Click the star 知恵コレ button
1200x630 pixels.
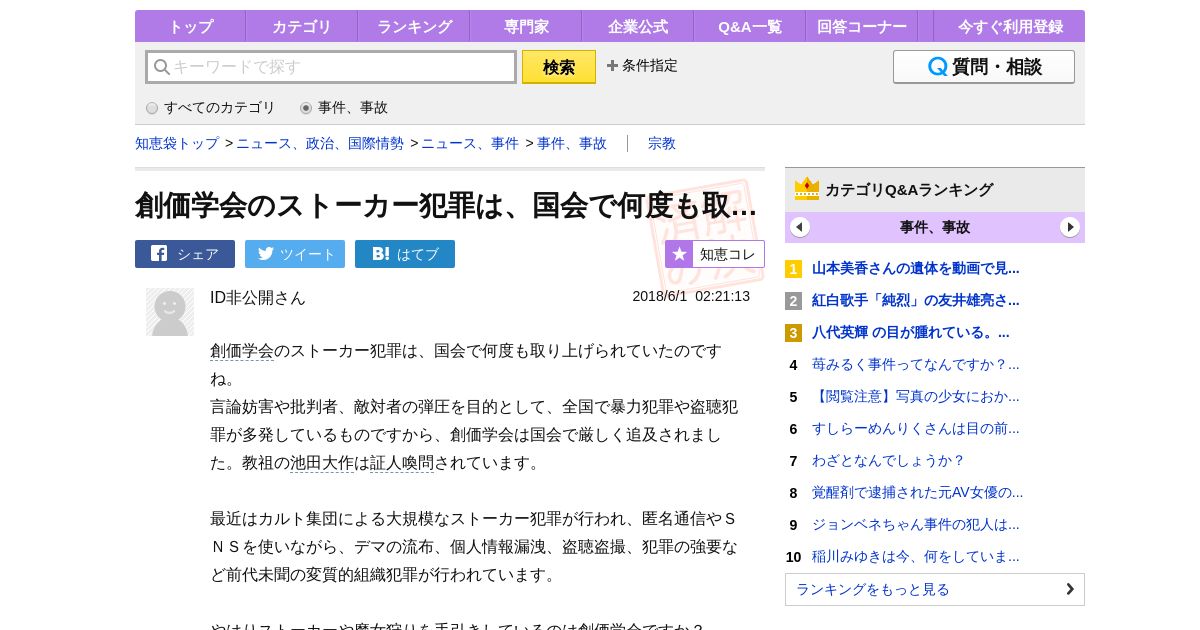[715, 254]
